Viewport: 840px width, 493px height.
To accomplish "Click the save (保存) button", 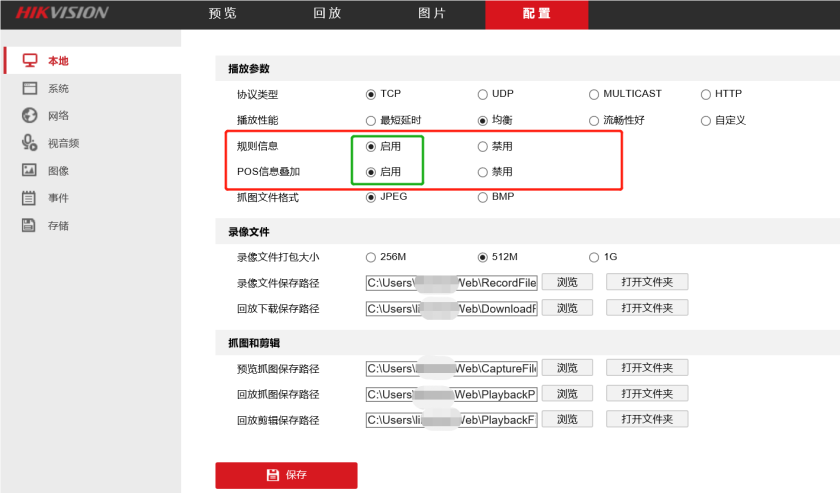I will pyautogui.click(x=286, y=475).
